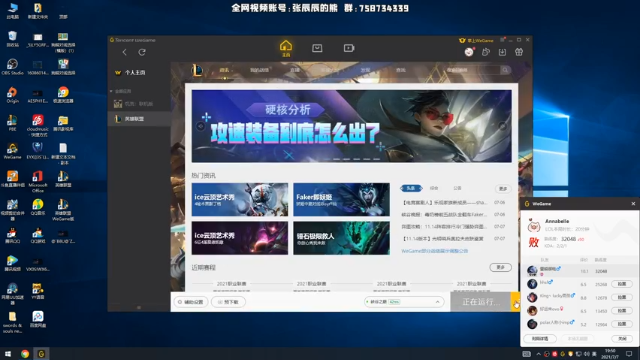
Task: Go back with the left arrow in WeGame
Action: click(x=124, y=52)
